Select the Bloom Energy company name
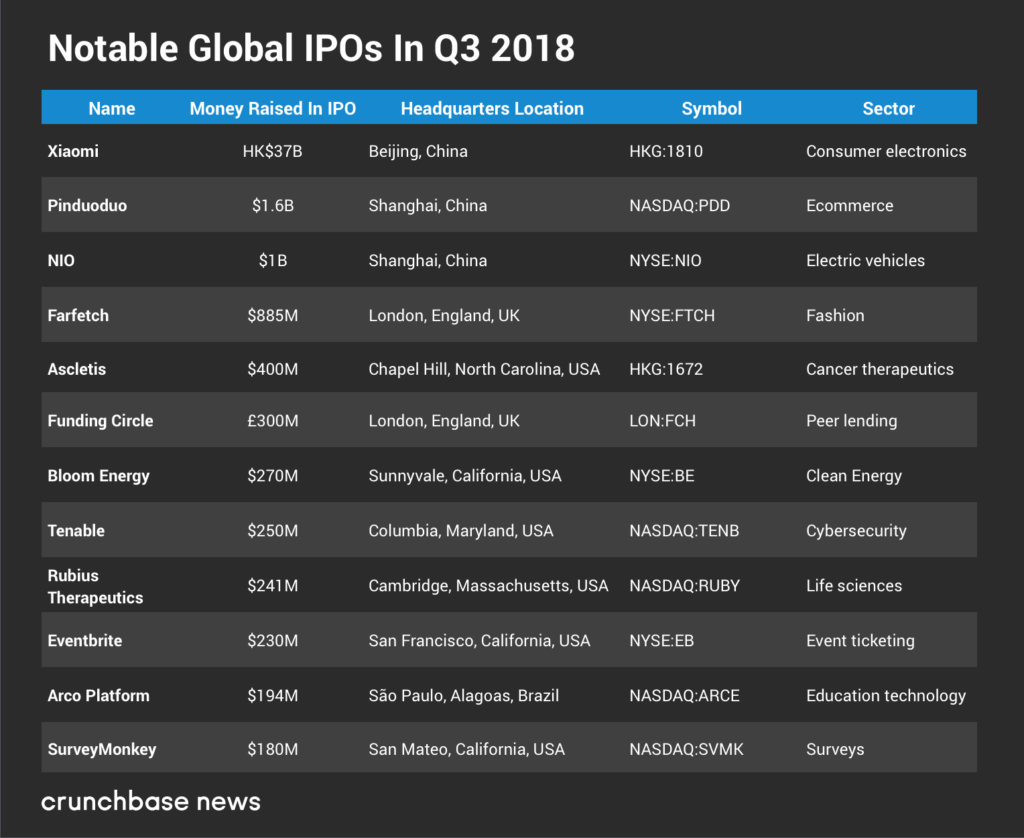This screenshot has width=1024, height=838. pos(100,476)
